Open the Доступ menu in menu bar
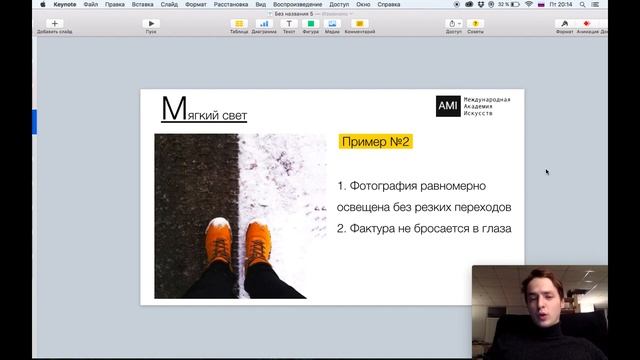The width and height of the screenshot is (640, 360). [339, 4]
